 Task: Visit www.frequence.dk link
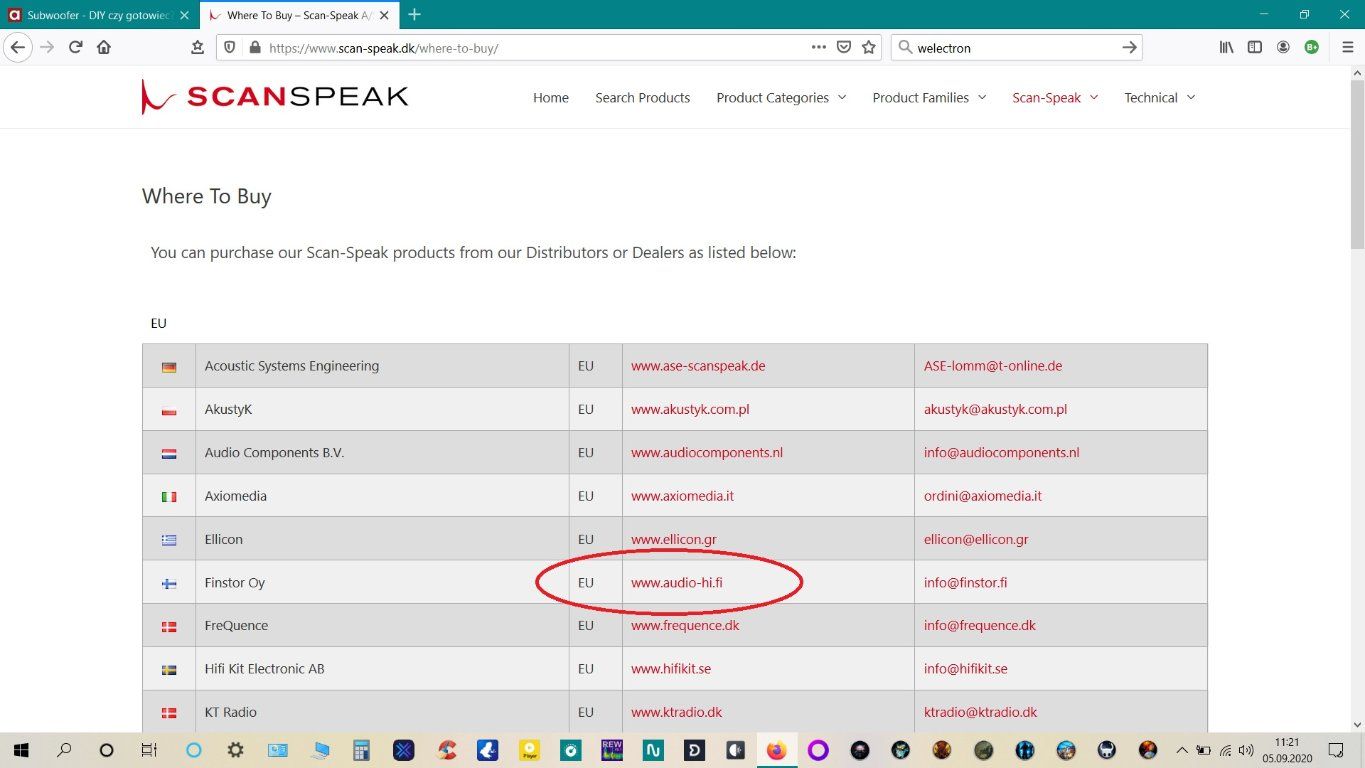pyautogui.click(x=685, y=625)
